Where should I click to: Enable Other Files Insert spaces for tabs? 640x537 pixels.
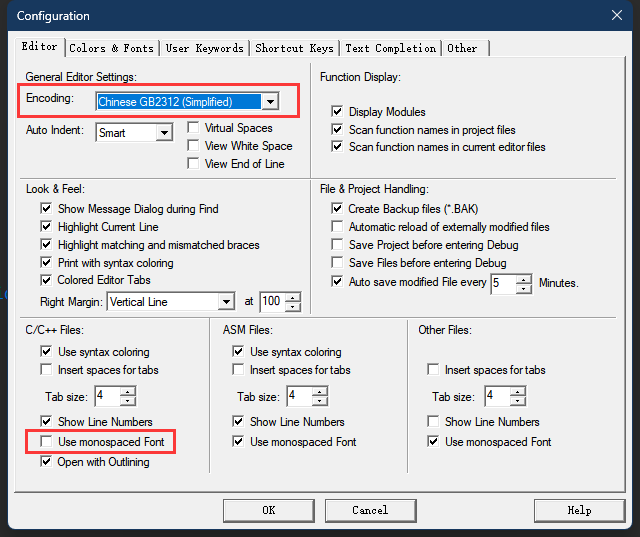433,369
